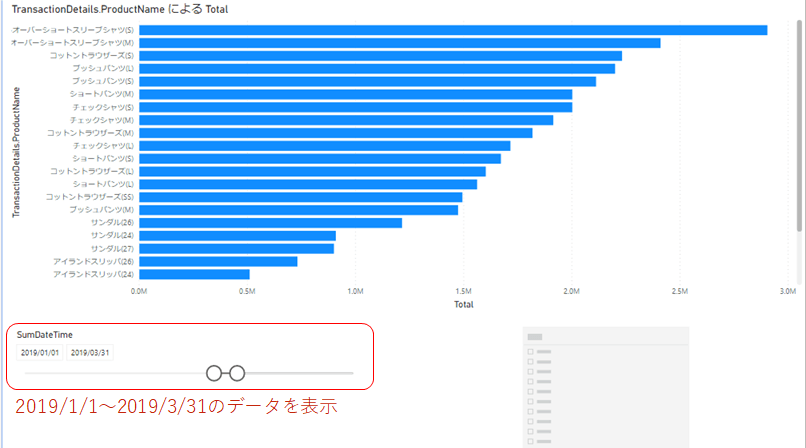This screenshot has width=806, height=448.
Task: Click the vertical TransactionDetails.ProductName axis title
Action: [x=16, y=152]
